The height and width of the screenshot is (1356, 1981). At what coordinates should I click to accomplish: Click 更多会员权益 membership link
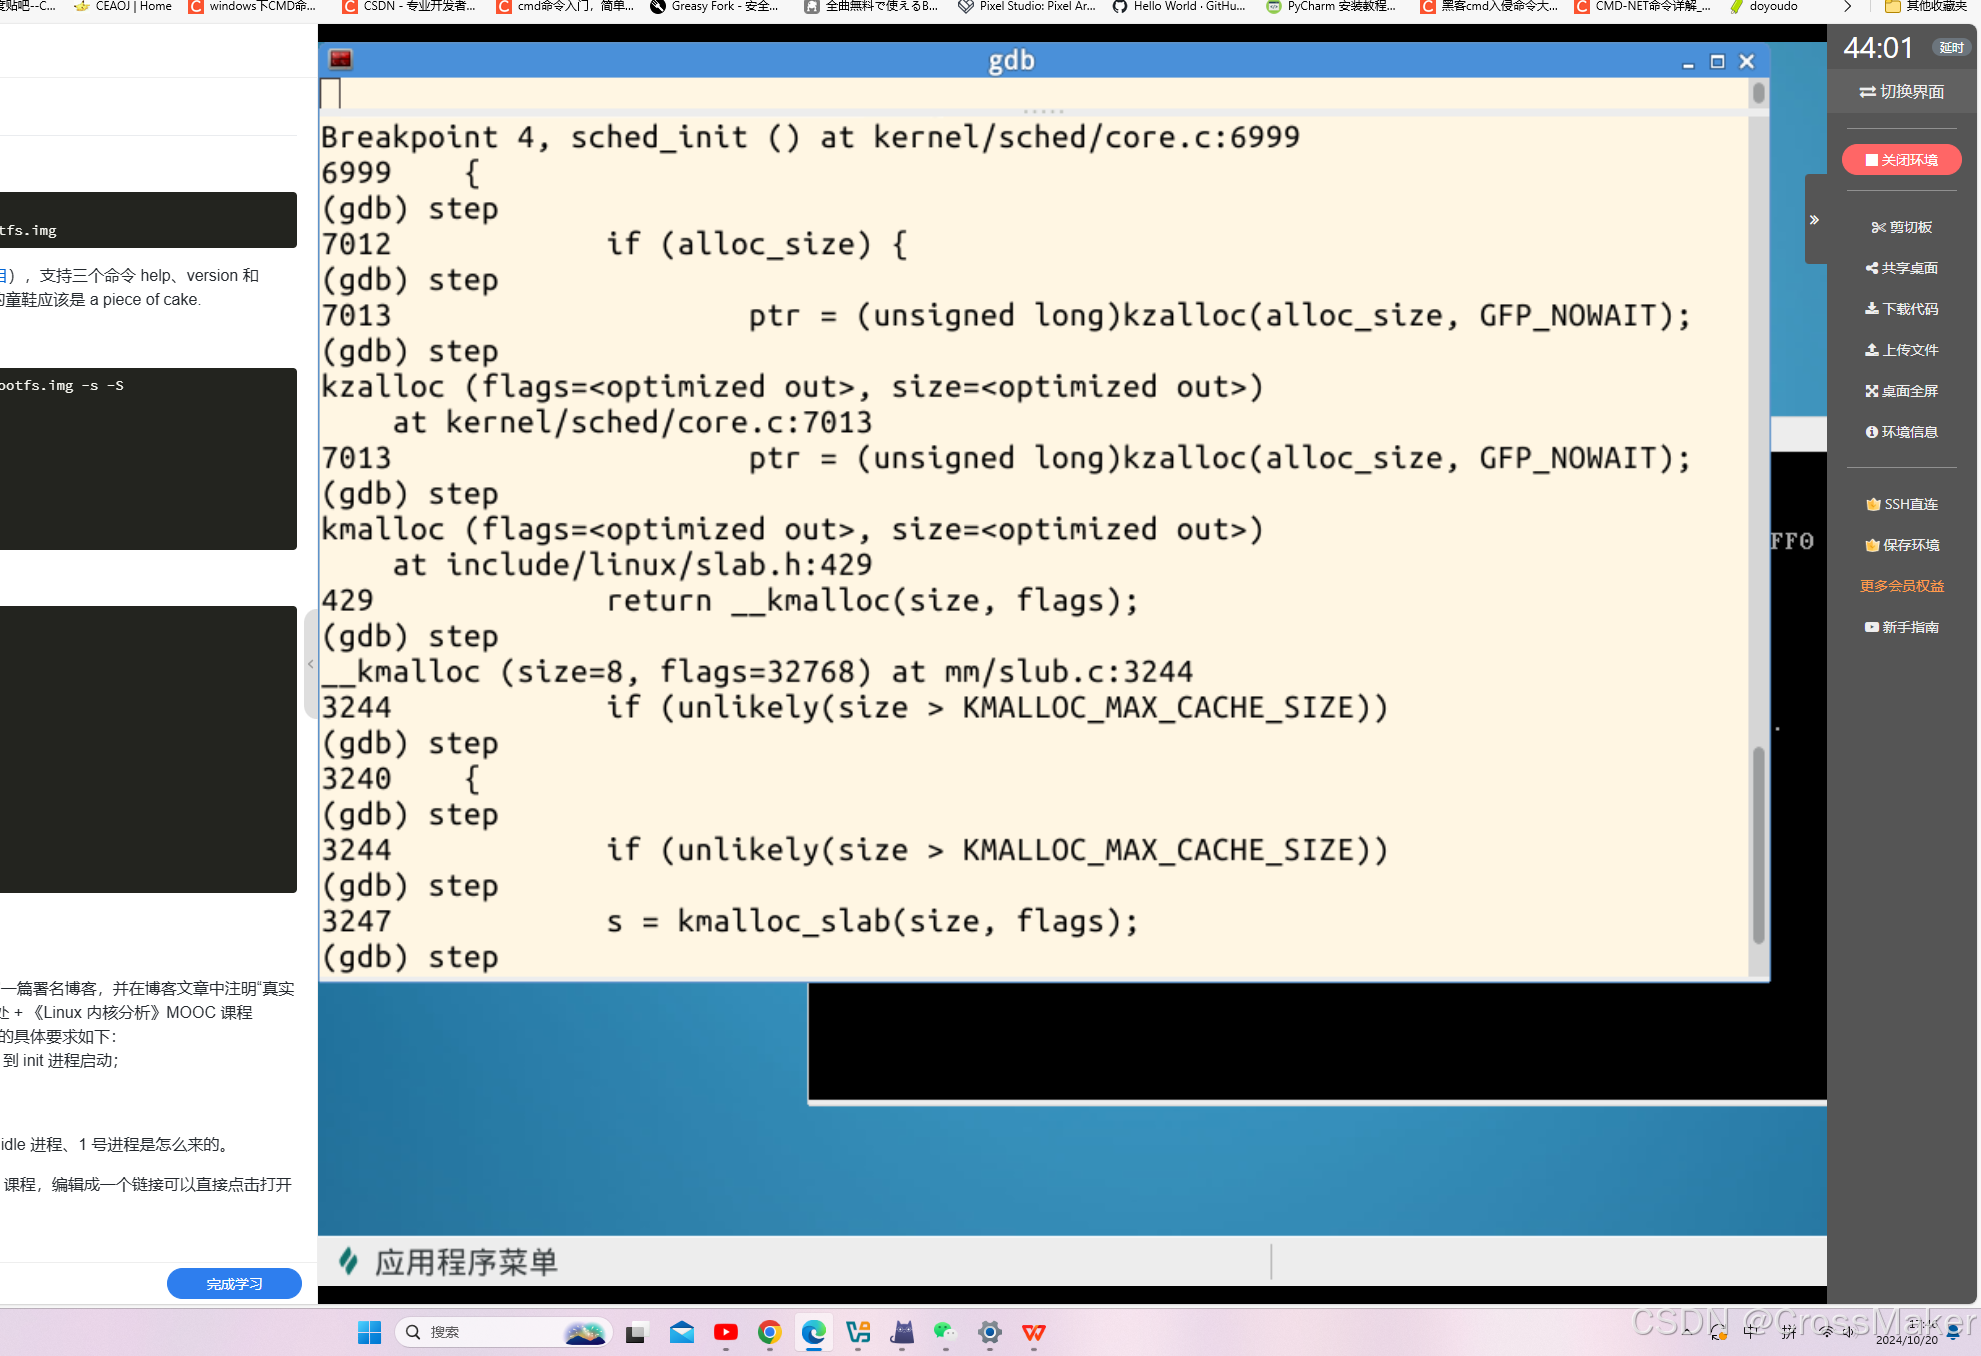[x=1901, y=586]
